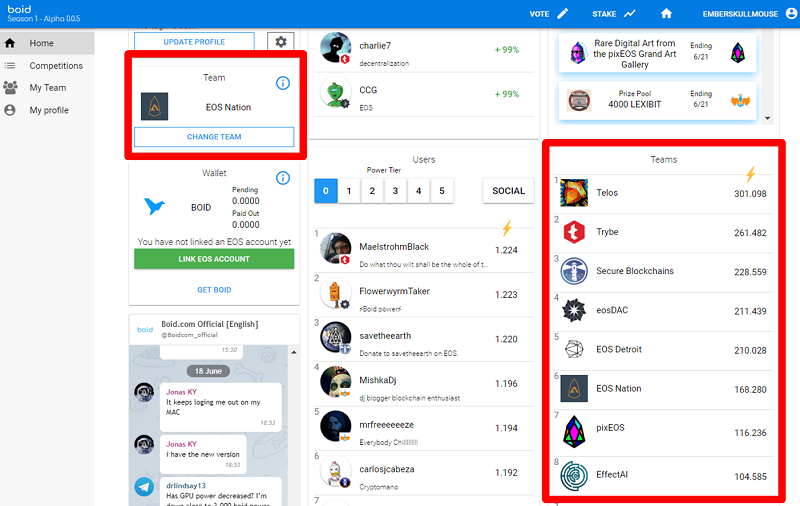Go to the home icon in top bar
The height and width of the screenshot is (506, 800).
click(666, 14)
